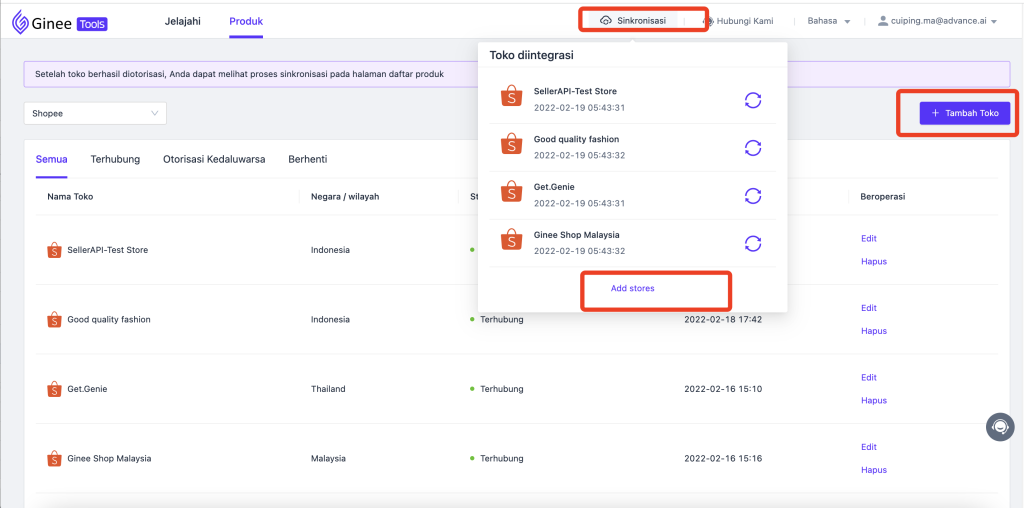Click the date 2022-02-18 17:42
1024x508 pixels.
(x=723, y=320)
